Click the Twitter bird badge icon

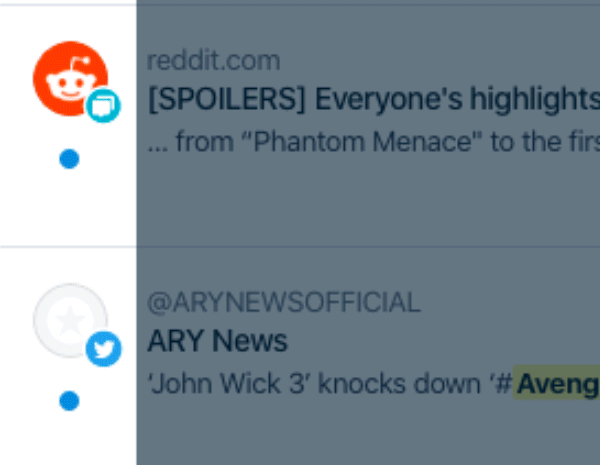tap(103, 349)
